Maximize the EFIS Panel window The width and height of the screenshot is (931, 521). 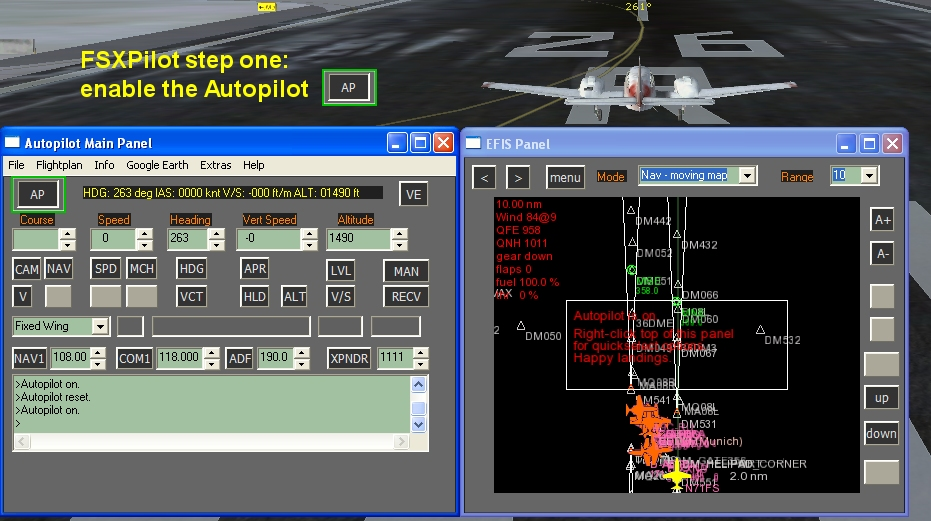pyautogui.click(x=869, y=143)
